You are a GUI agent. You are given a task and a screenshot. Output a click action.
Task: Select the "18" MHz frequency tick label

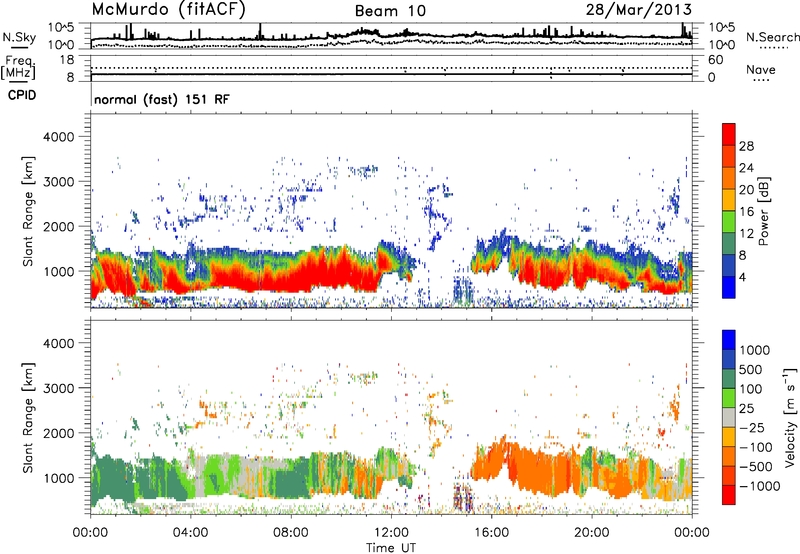tap(67, 60)
